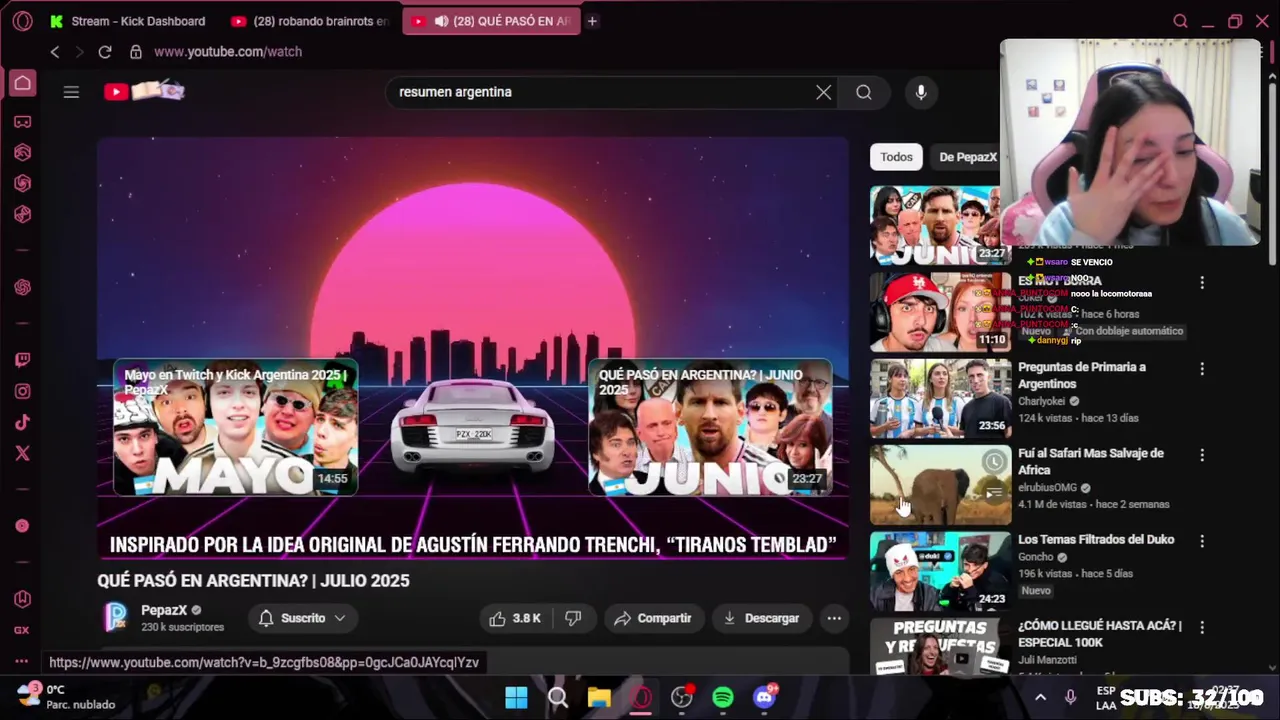Open Twitch from the Opera sidebar
The width and height of the screenshot is (1280, 720).
[x=22, y=360]
